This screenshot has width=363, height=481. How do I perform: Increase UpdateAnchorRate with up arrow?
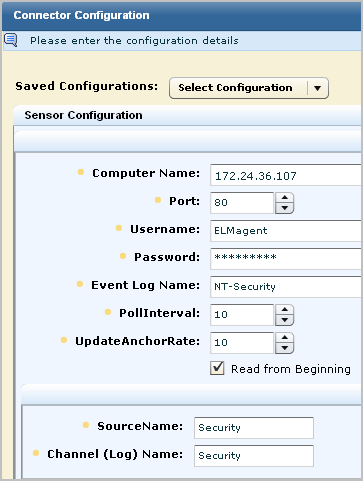coord(284,337)
